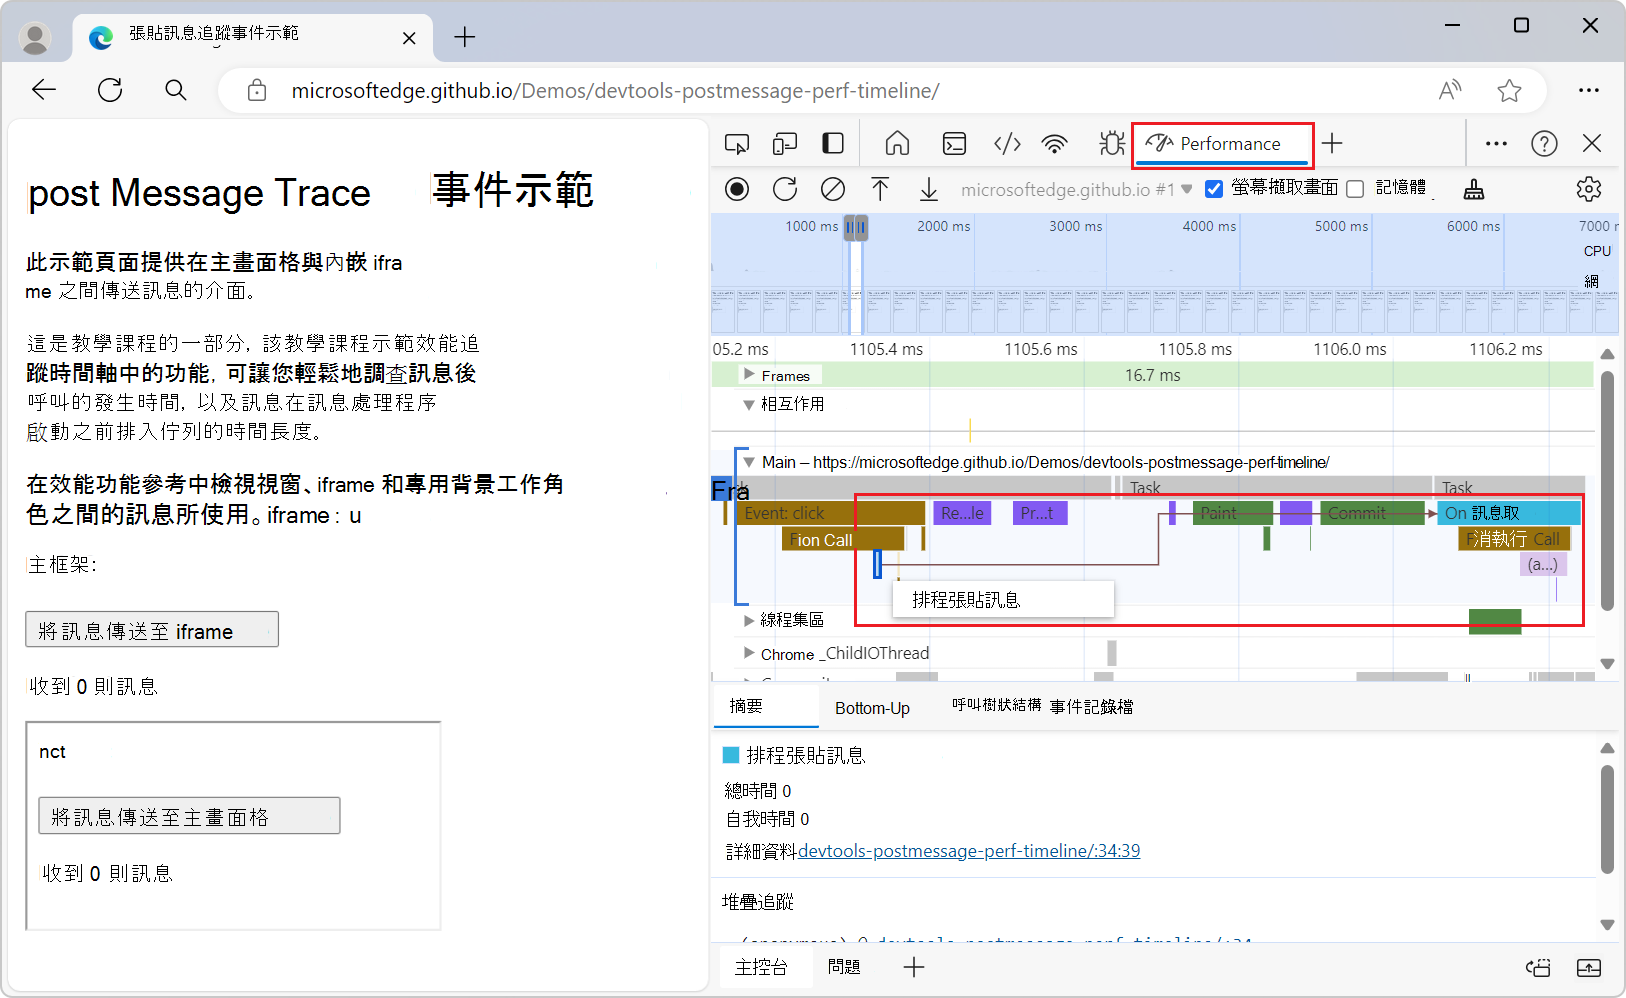Click the record performance profile button
Screen dimensions: 1626x998
tap(737, 189)
